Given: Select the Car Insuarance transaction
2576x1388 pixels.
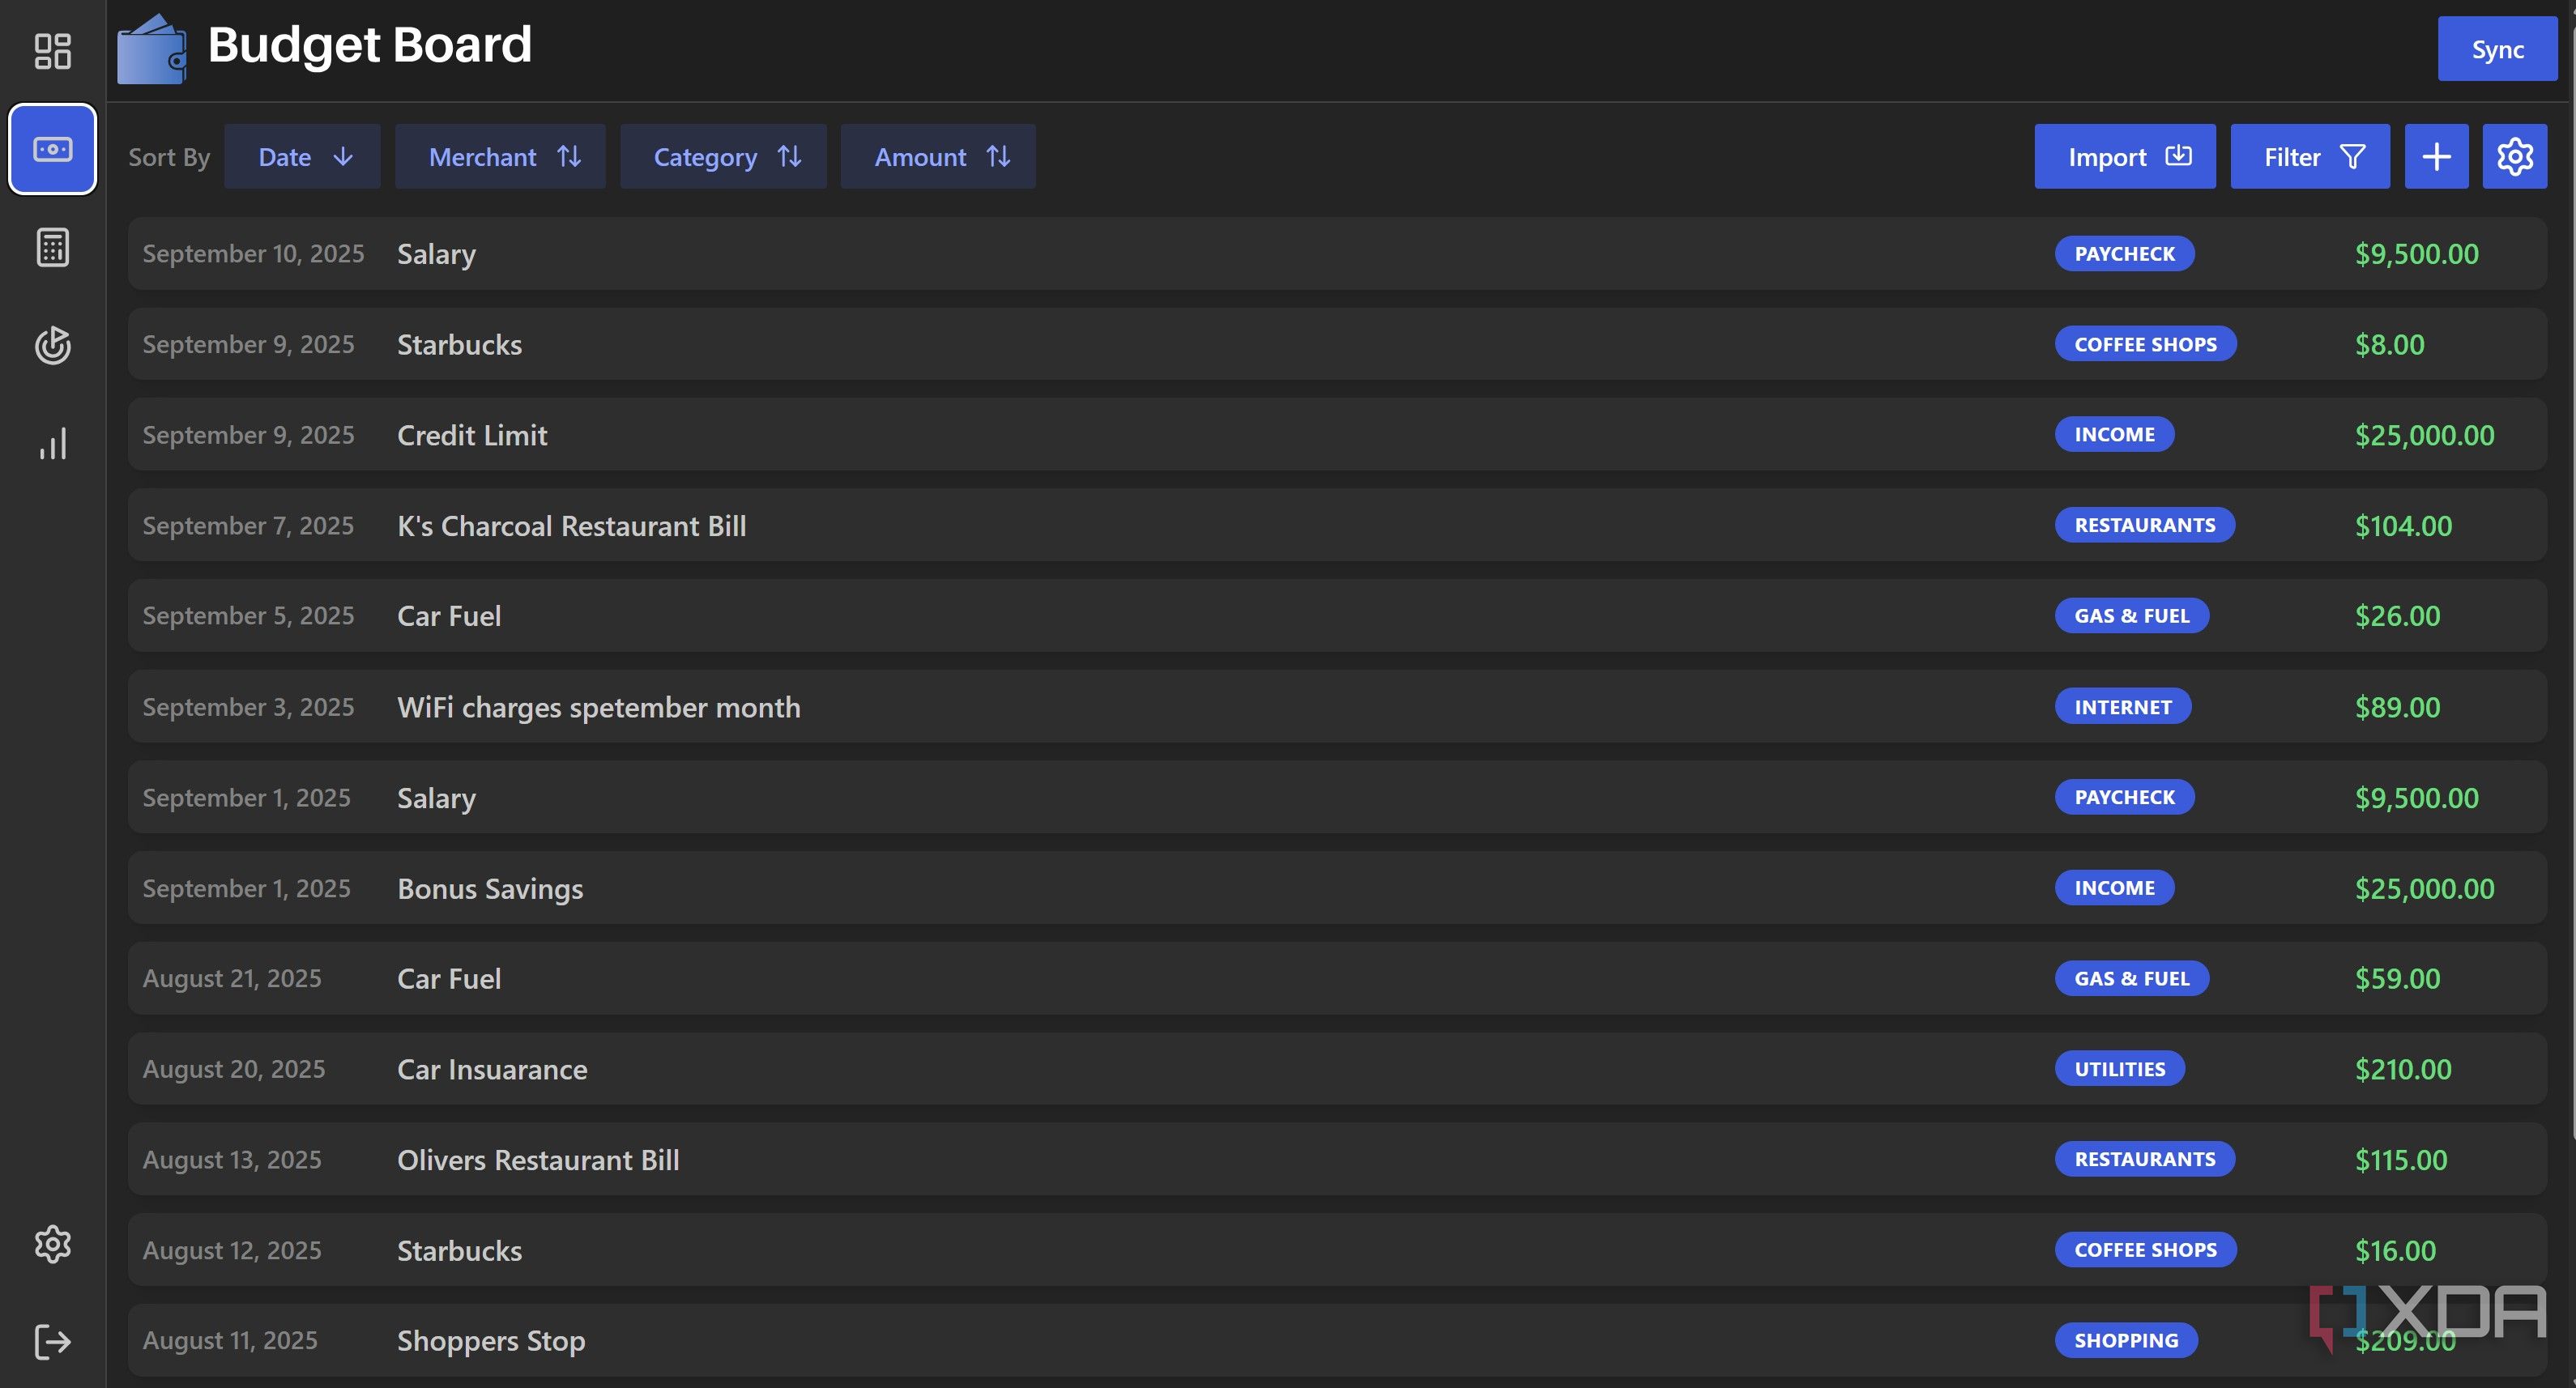Looking at the screenshot, I should tap(492, 1069).
